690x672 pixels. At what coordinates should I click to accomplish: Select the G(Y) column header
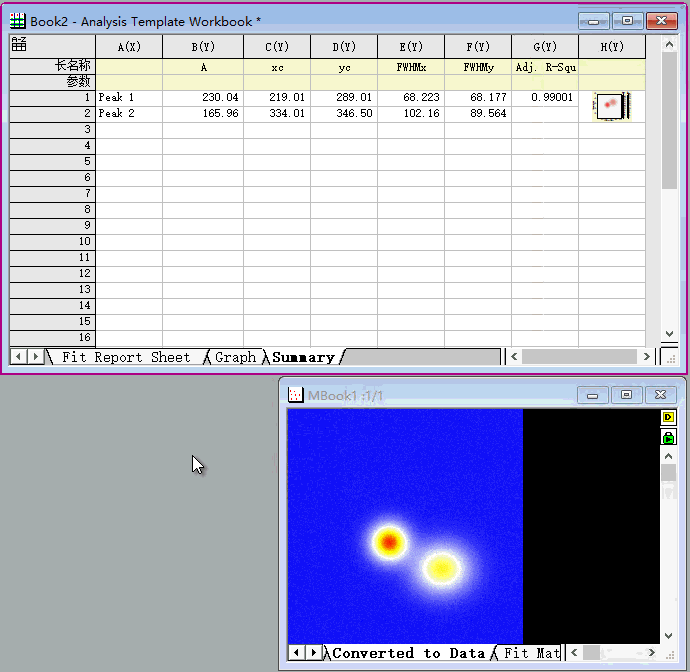pyautogui.click(x=544, y=47)
